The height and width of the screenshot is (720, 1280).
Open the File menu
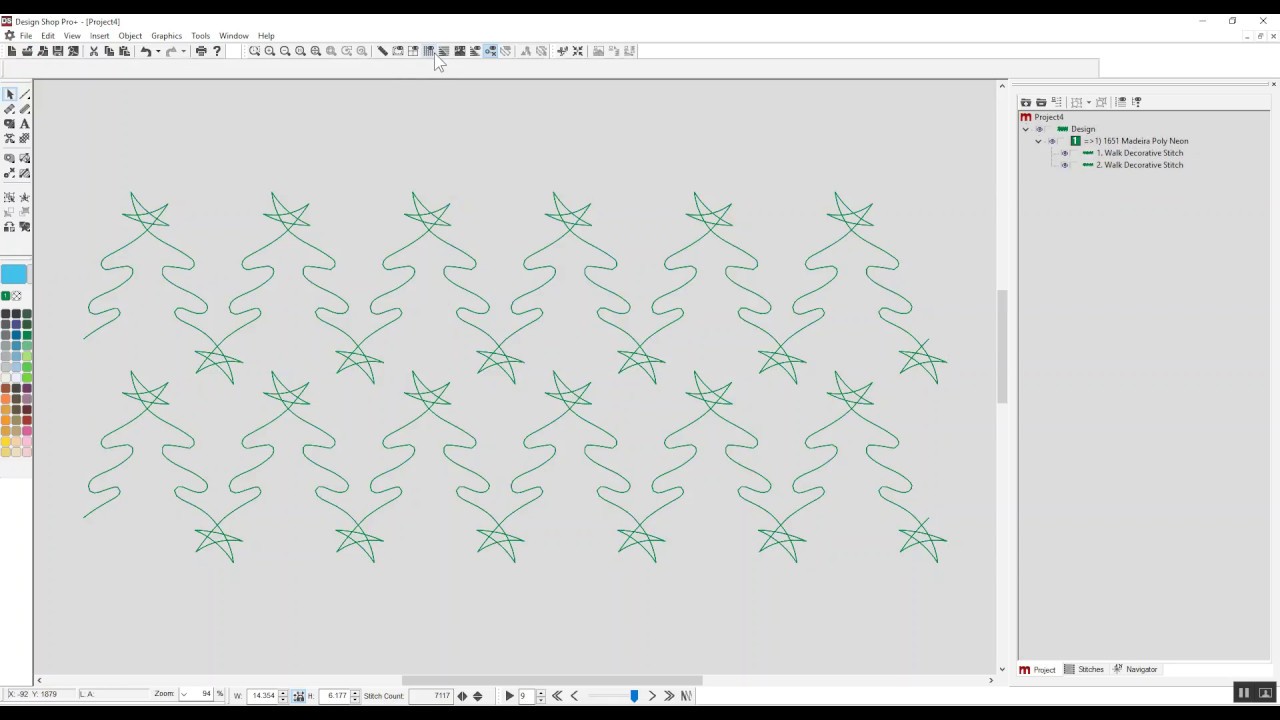point(26,36)
